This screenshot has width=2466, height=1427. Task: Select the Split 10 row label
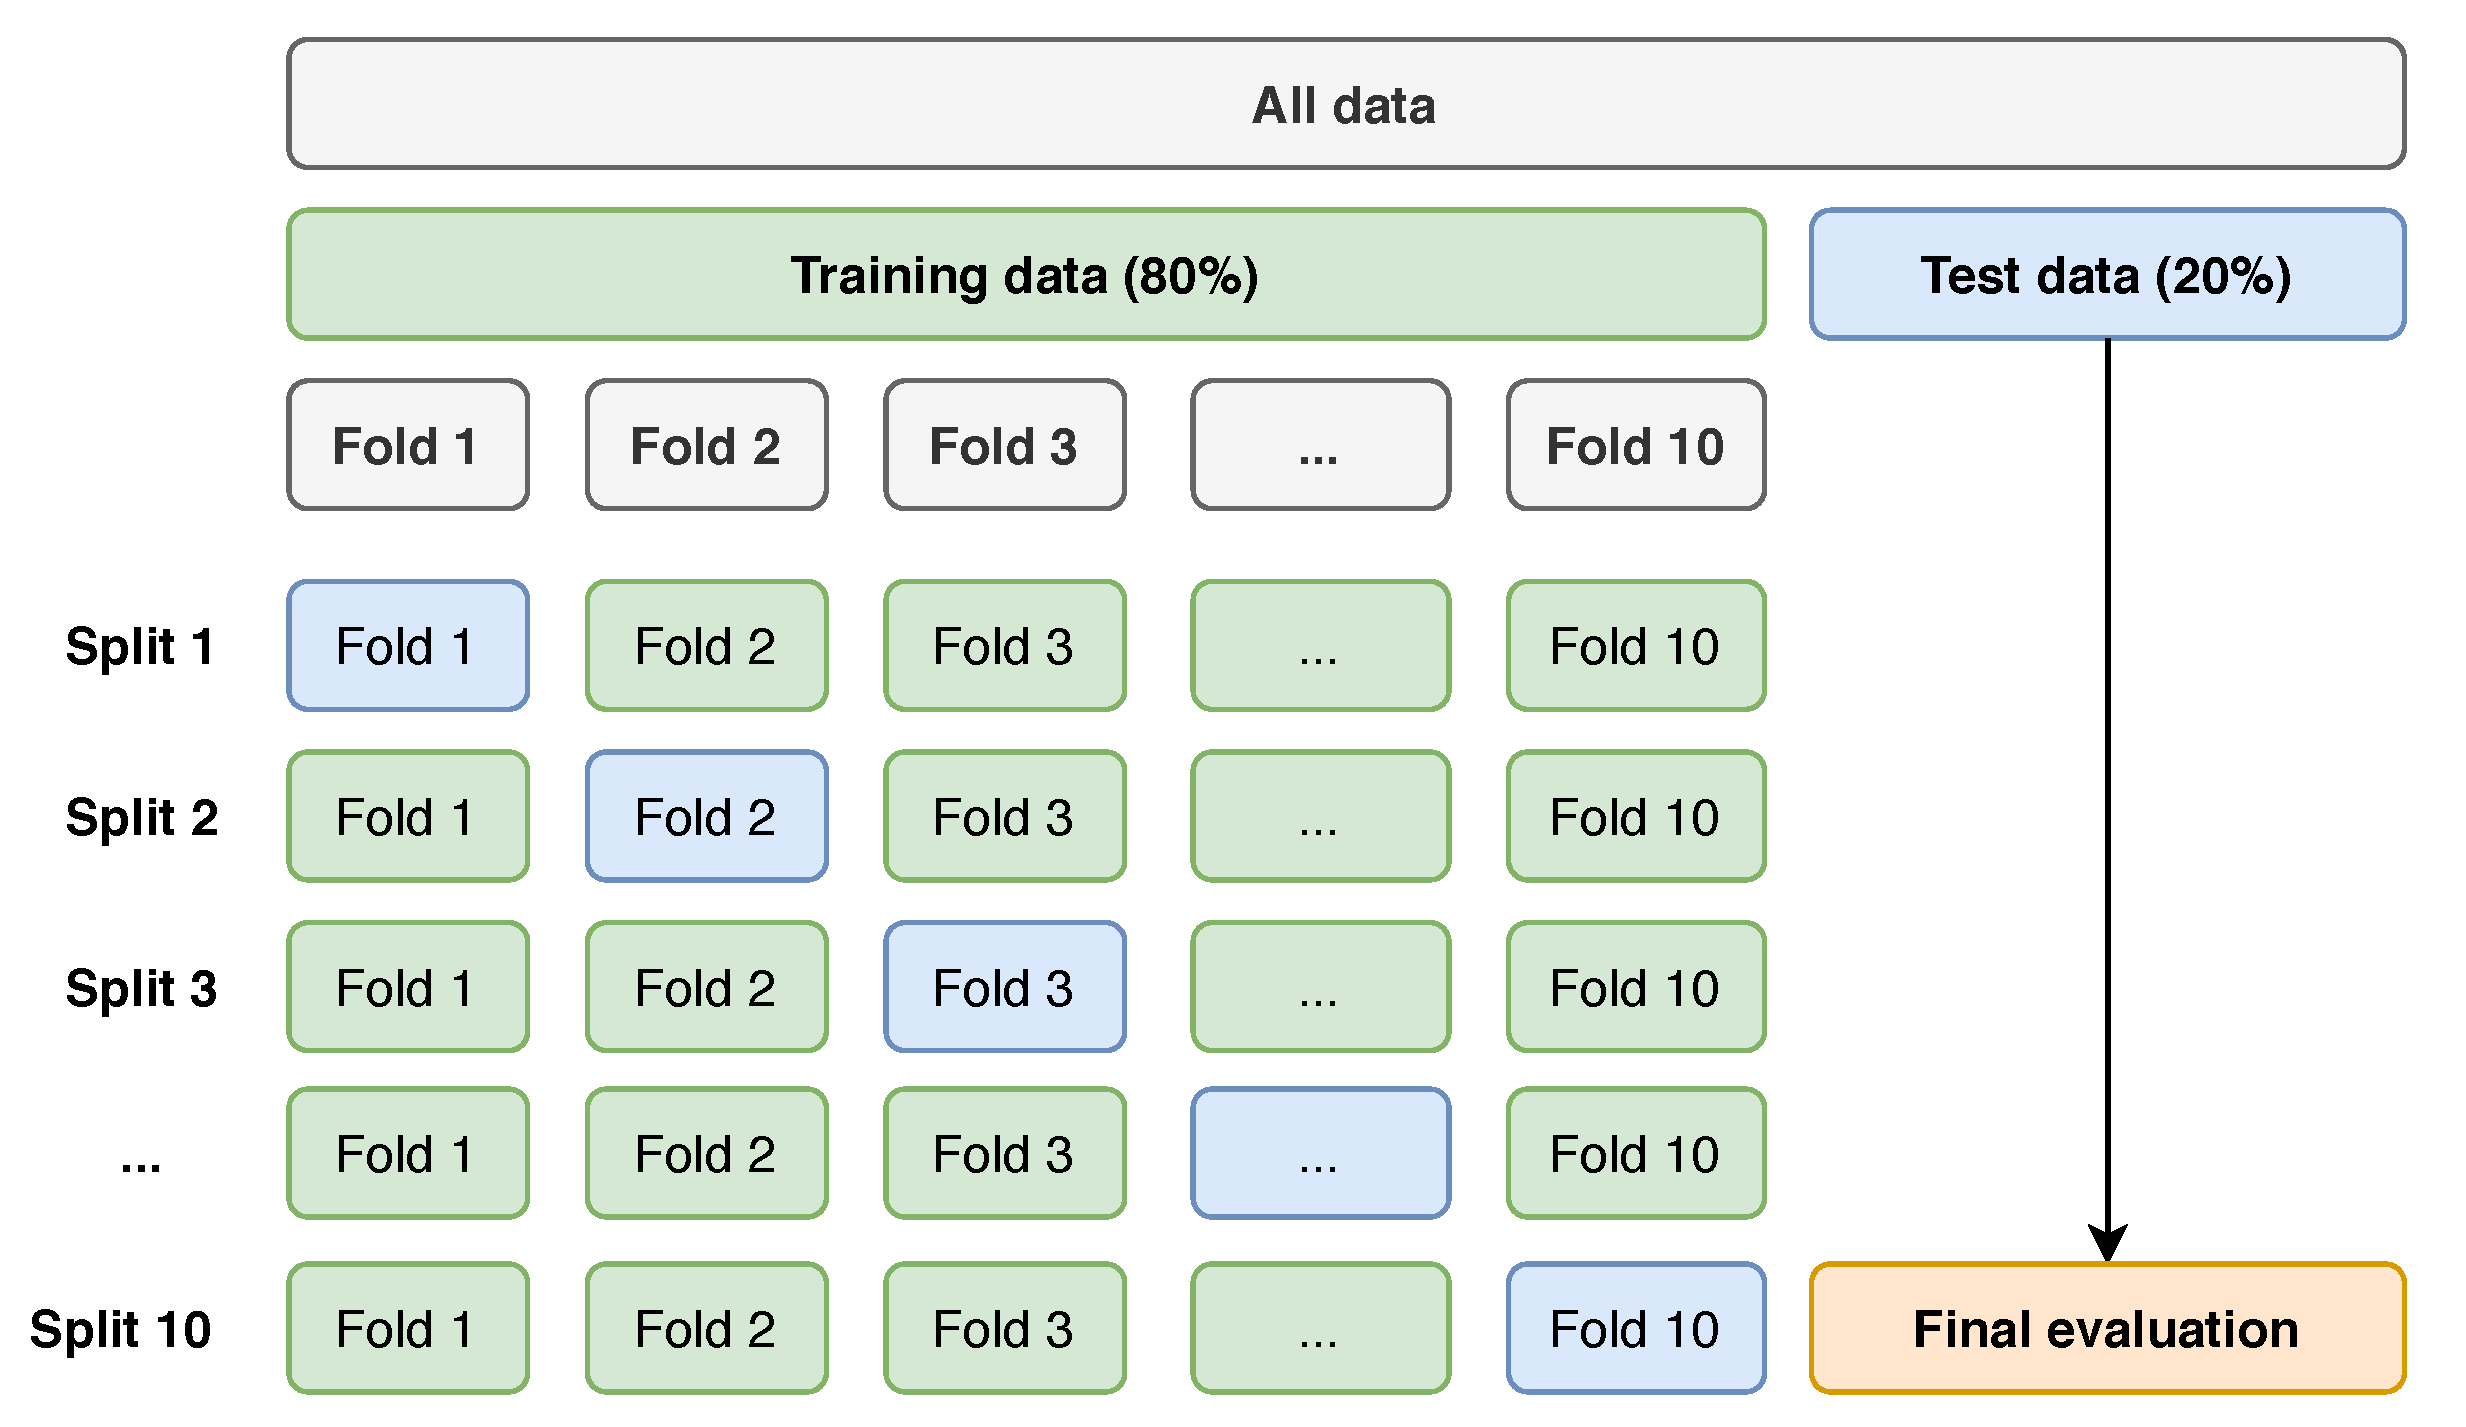tap(120, 1329)
